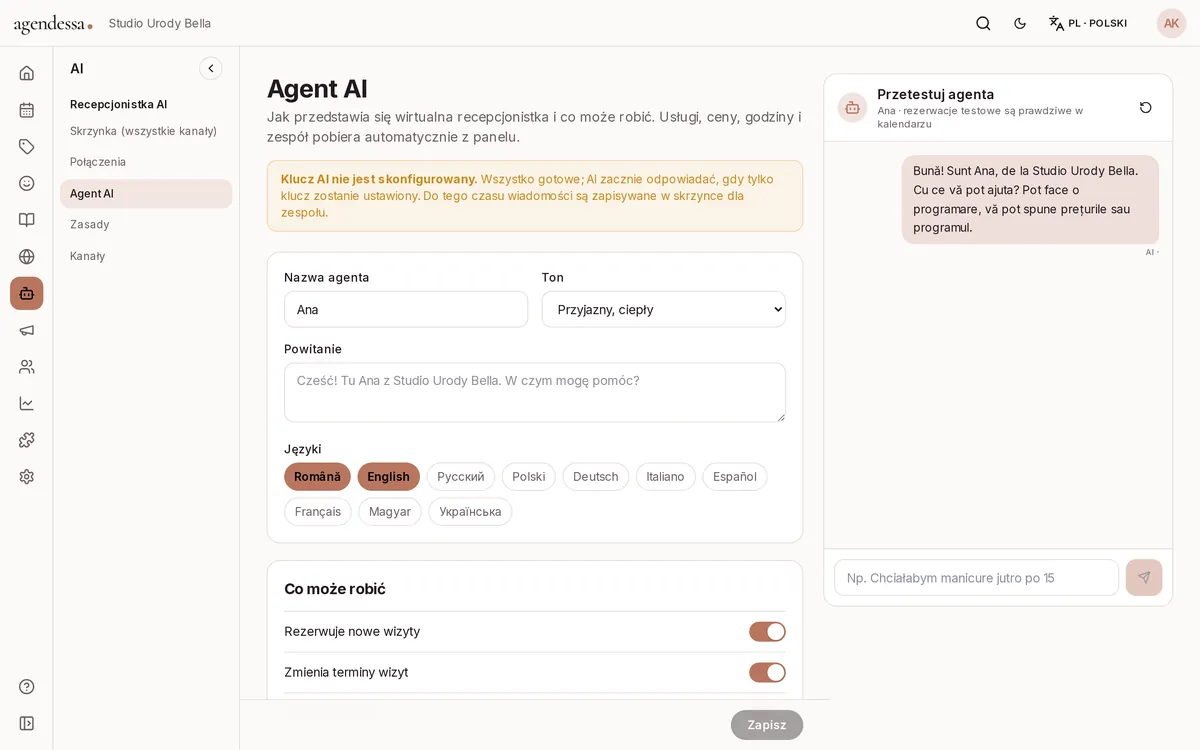Deselect the Română language chip
The image size is (1200, 750).
(317, 477)
